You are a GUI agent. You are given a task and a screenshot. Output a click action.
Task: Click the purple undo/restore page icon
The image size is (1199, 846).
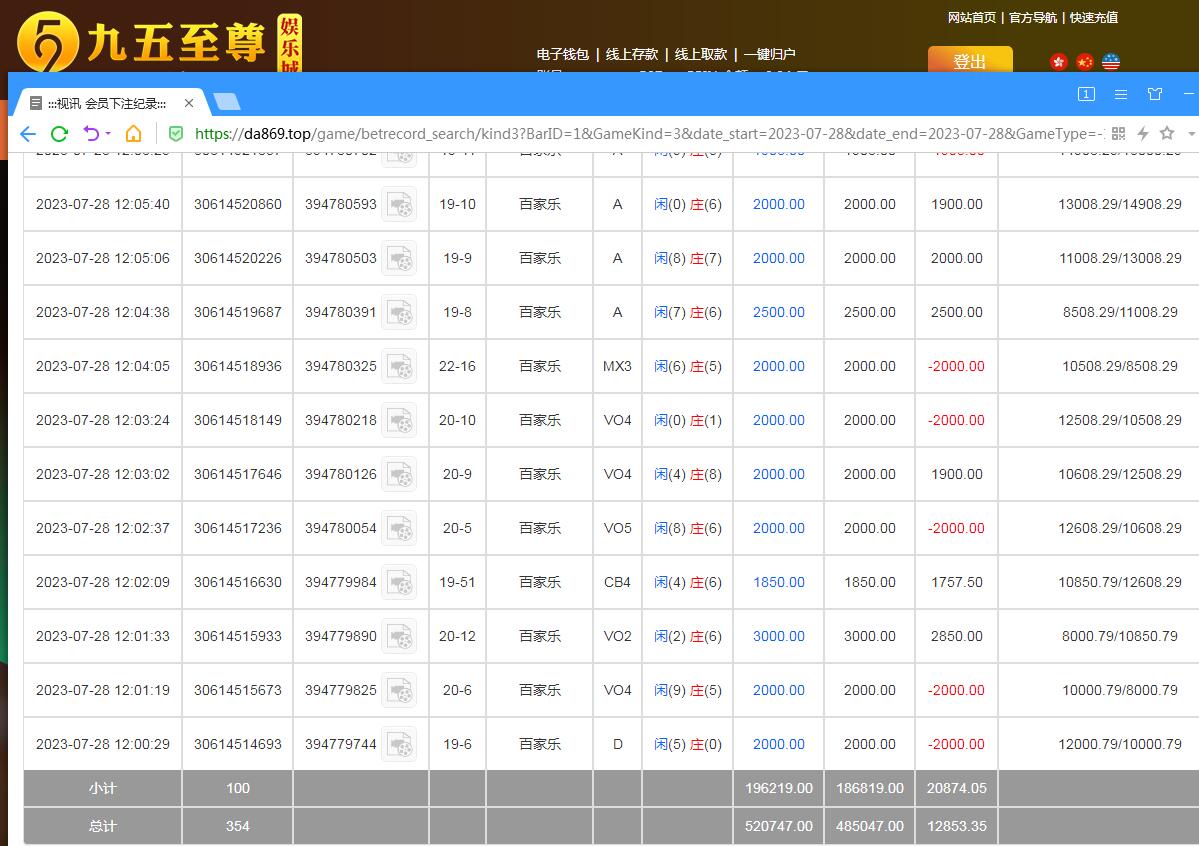(92, 134)
